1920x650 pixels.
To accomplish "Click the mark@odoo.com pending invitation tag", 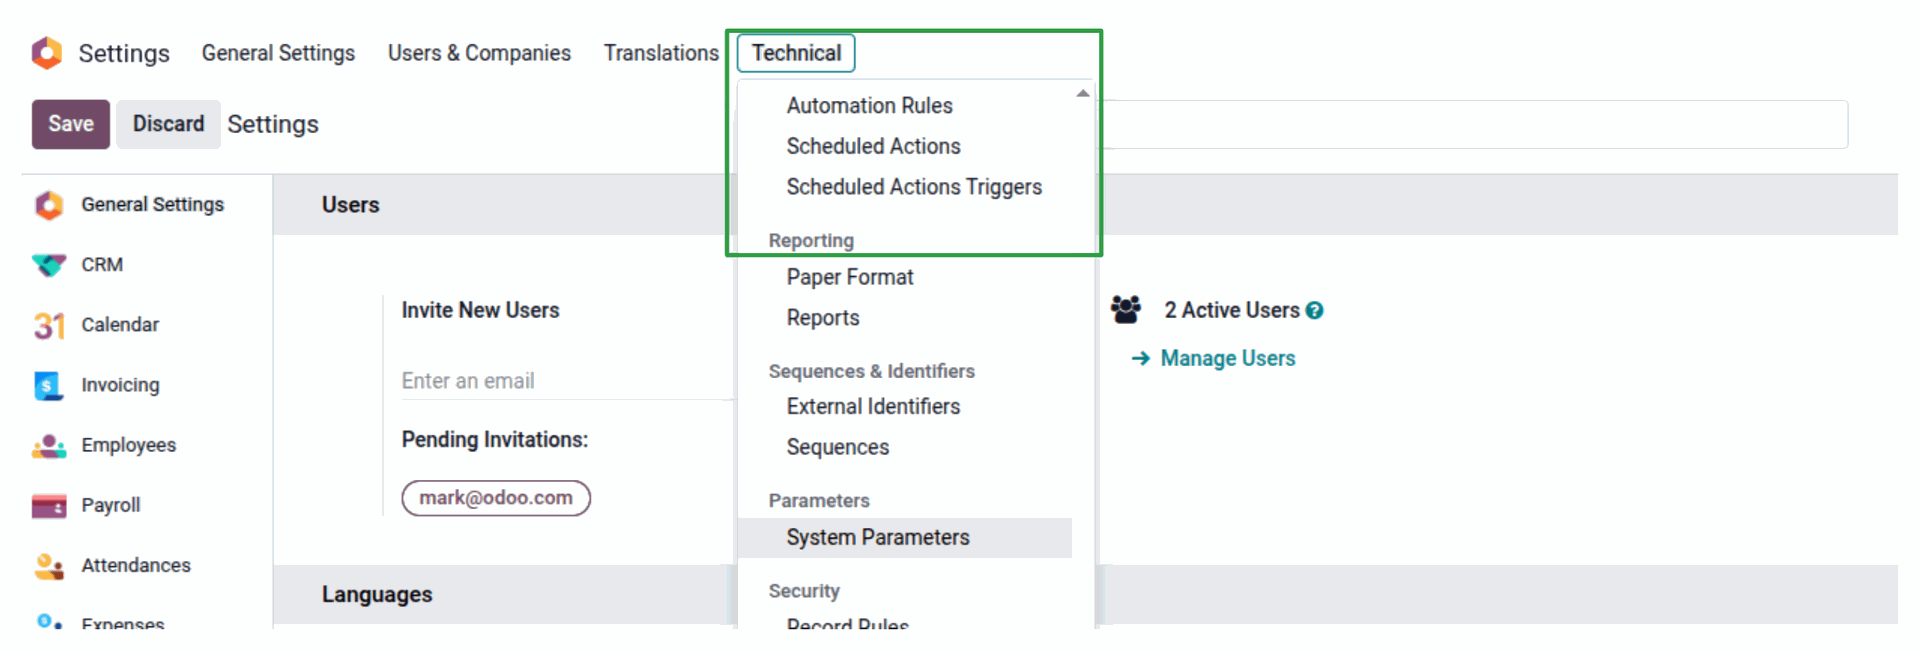I will tap(495, 498).
